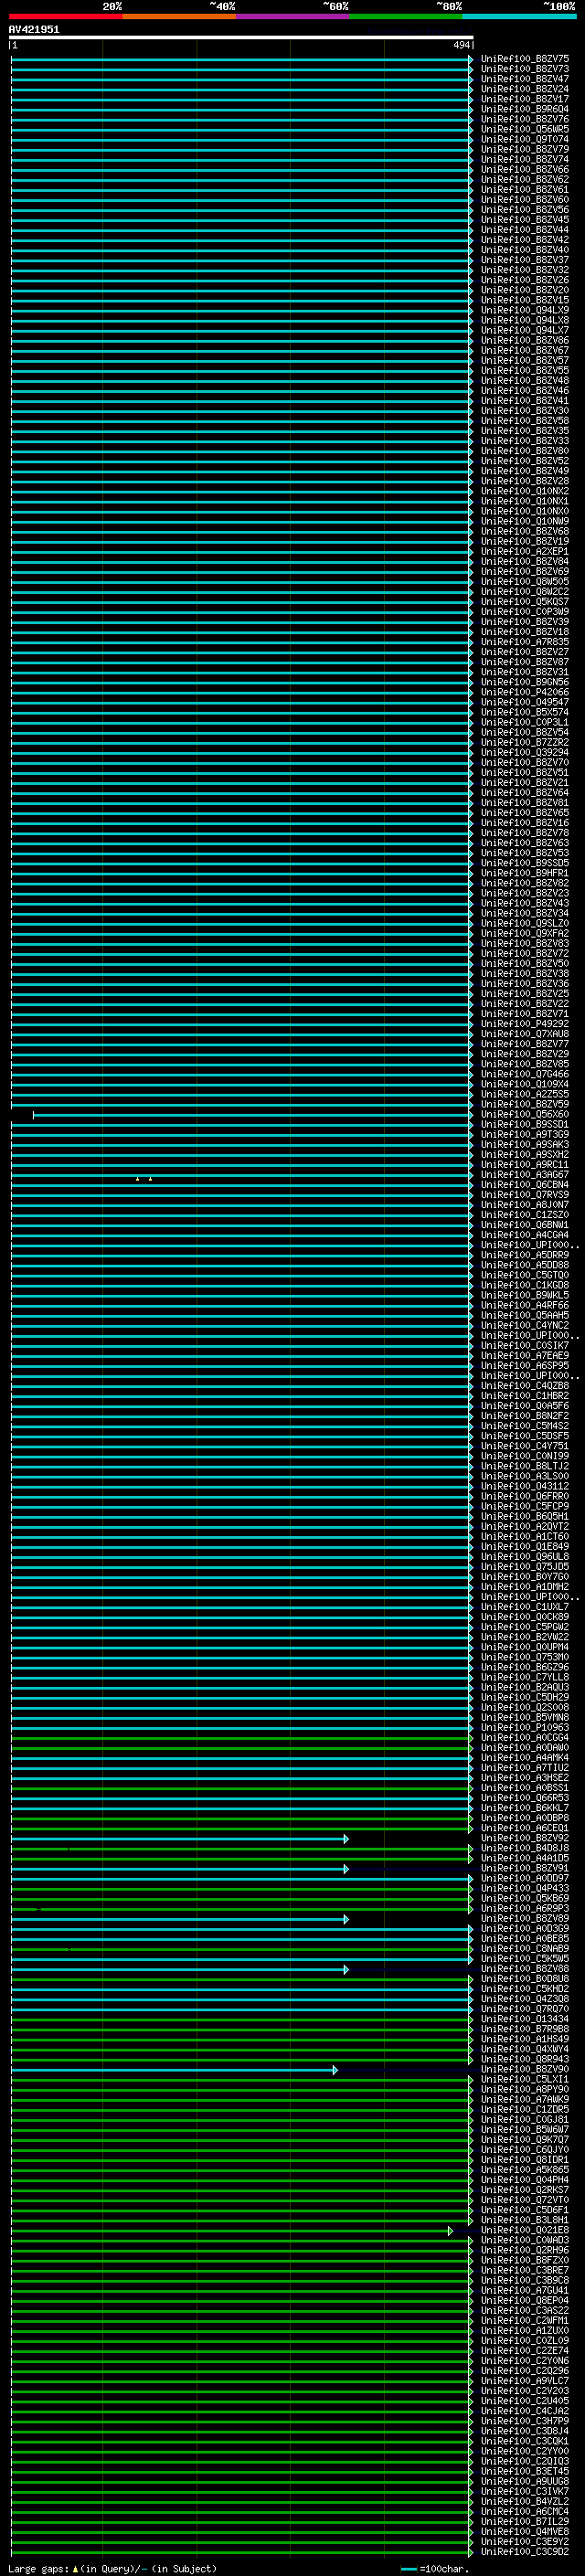Image resolution: width=585 pixels, height=2576 pixels.
Task: Click the white query length bar
Action: (x=241, y=37)
